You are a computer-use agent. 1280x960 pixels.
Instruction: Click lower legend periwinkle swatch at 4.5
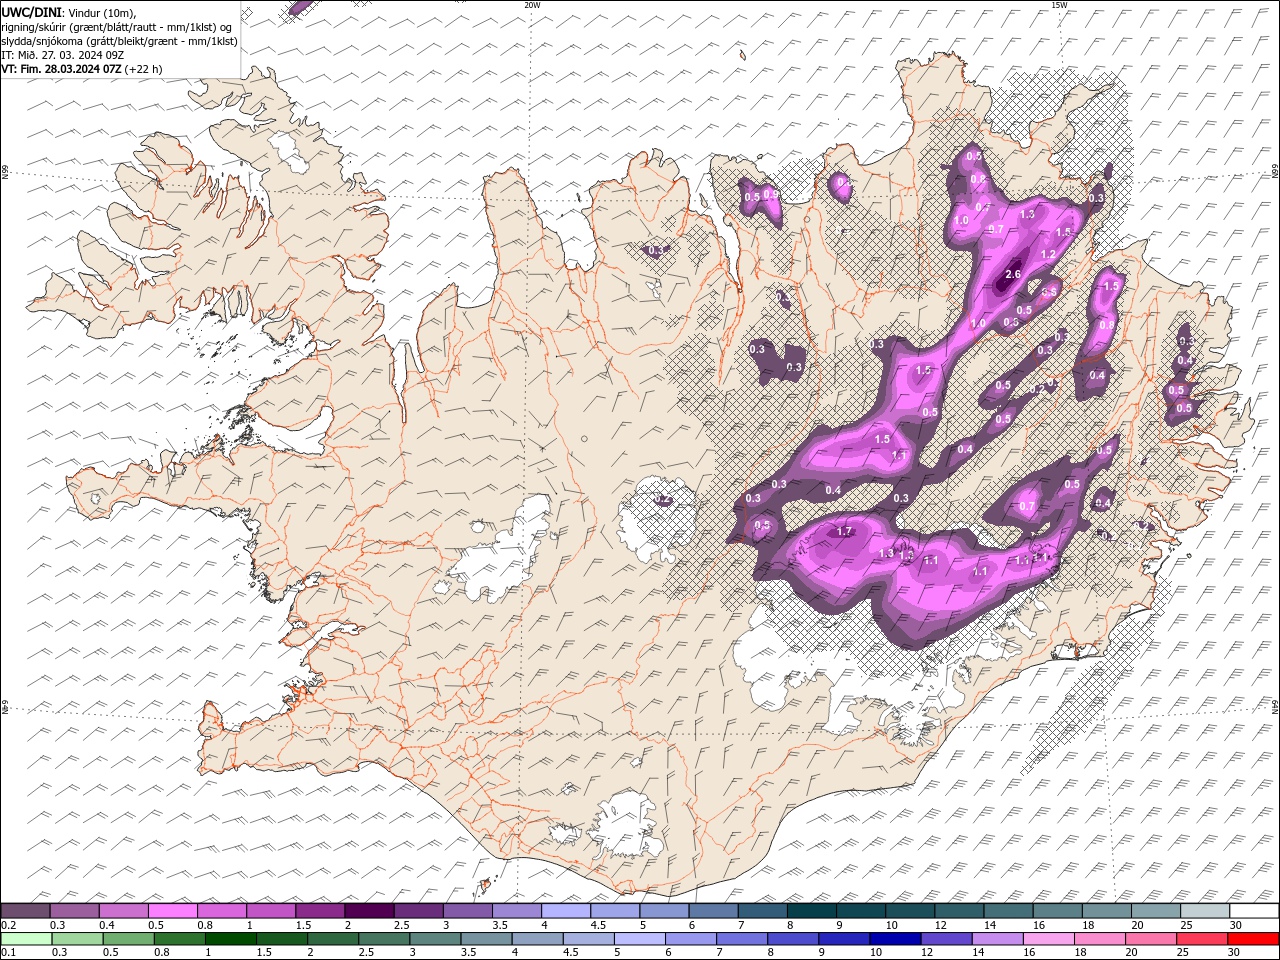coord(588,939)
